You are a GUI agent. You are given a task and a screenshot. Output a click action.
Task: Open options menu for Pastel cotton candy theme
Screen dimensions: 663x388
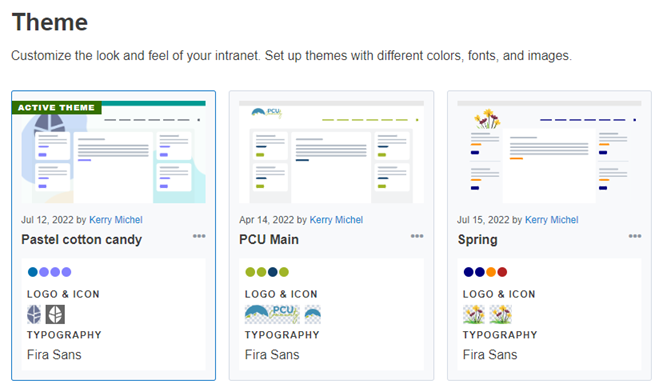199,236
